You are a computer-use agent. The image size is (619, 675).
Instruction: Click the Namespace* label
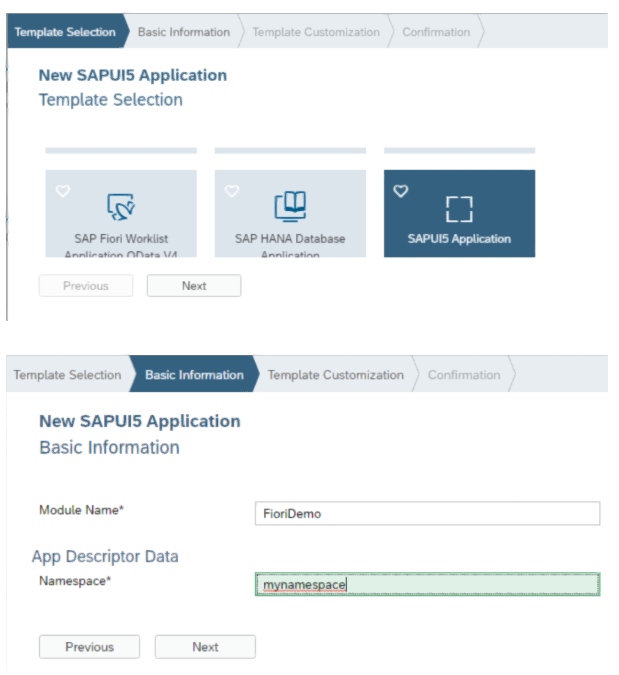click(75, 581)
